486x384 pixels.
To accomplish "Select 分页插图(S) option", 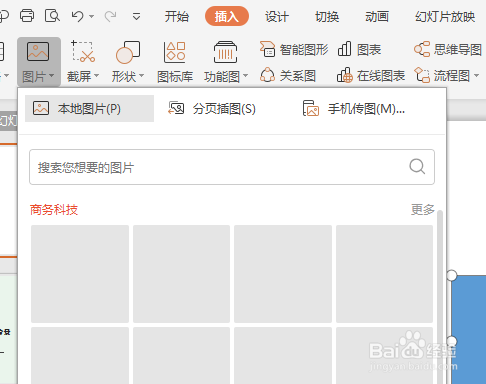I will tap(212, 109).
